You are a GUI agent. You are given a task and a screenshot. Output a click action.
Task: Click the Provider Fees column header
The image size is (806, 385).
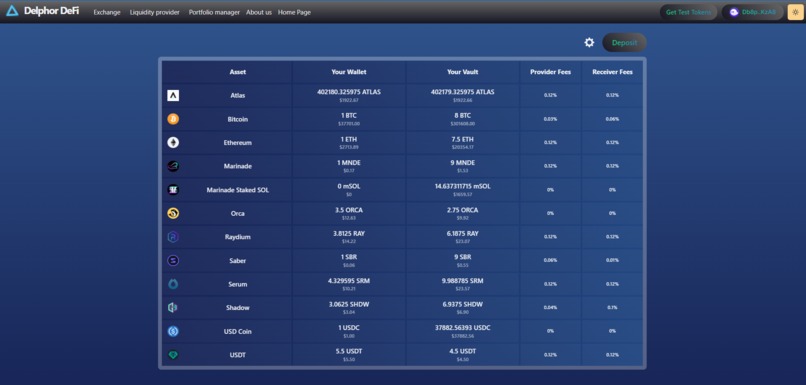click(x=551, y=72)
